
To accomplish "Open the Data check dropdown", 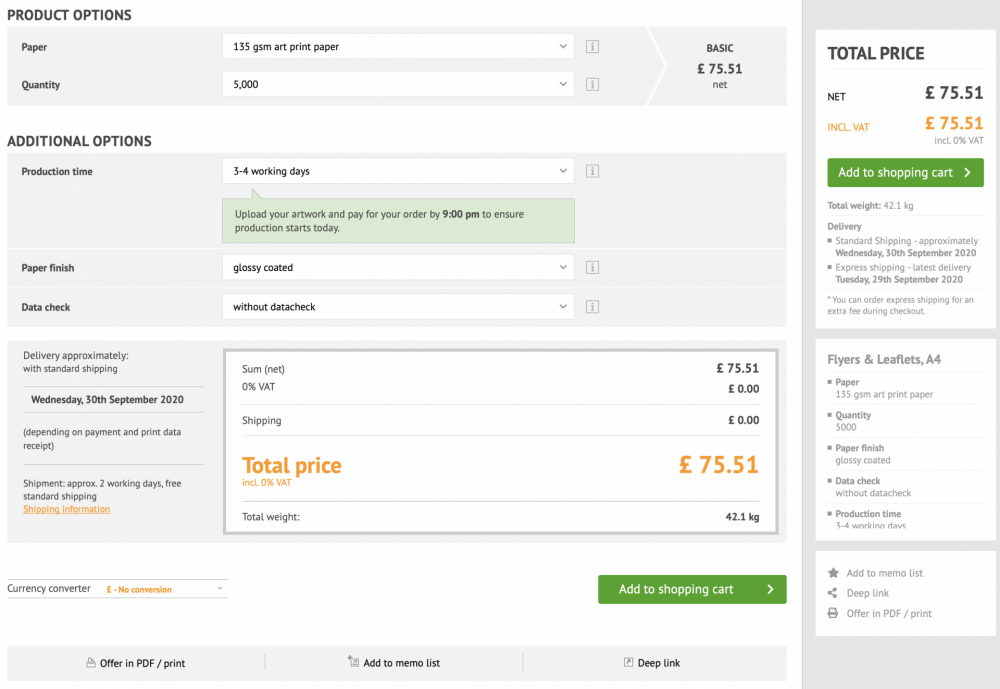I will 398,307.
